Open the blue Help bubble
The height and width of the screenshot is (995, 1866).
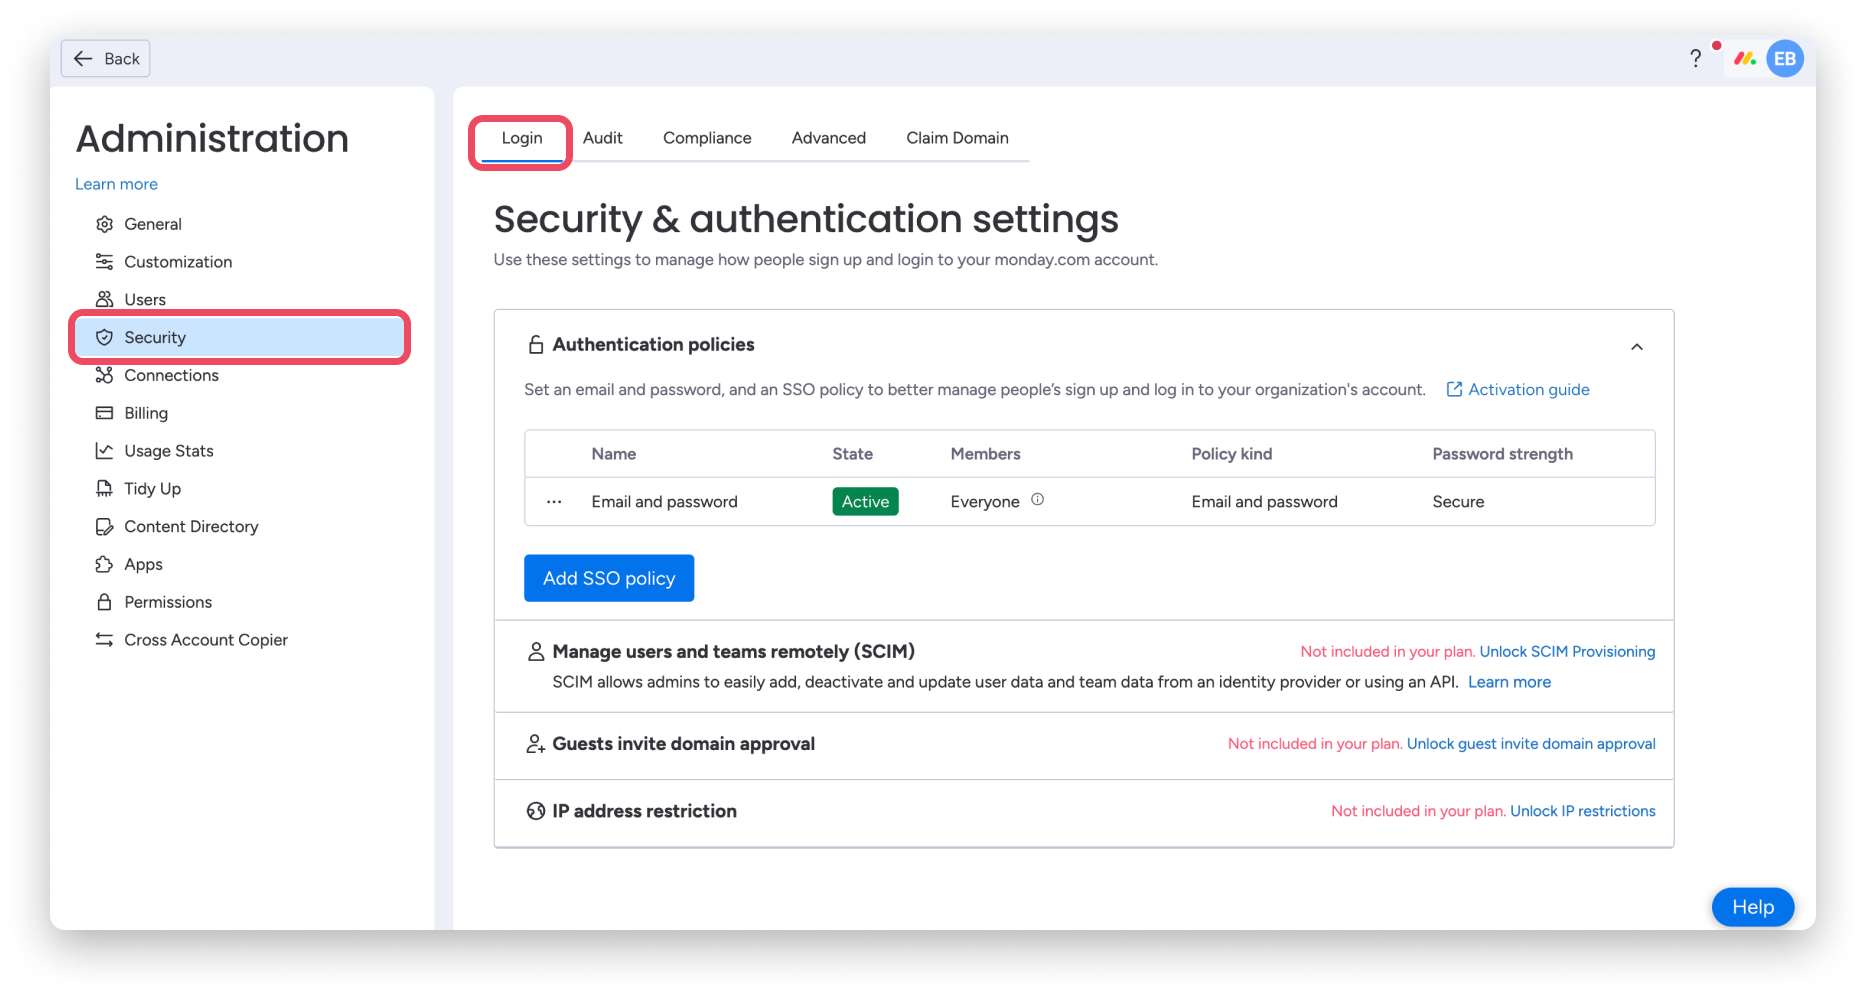(x=1752, y=907)
